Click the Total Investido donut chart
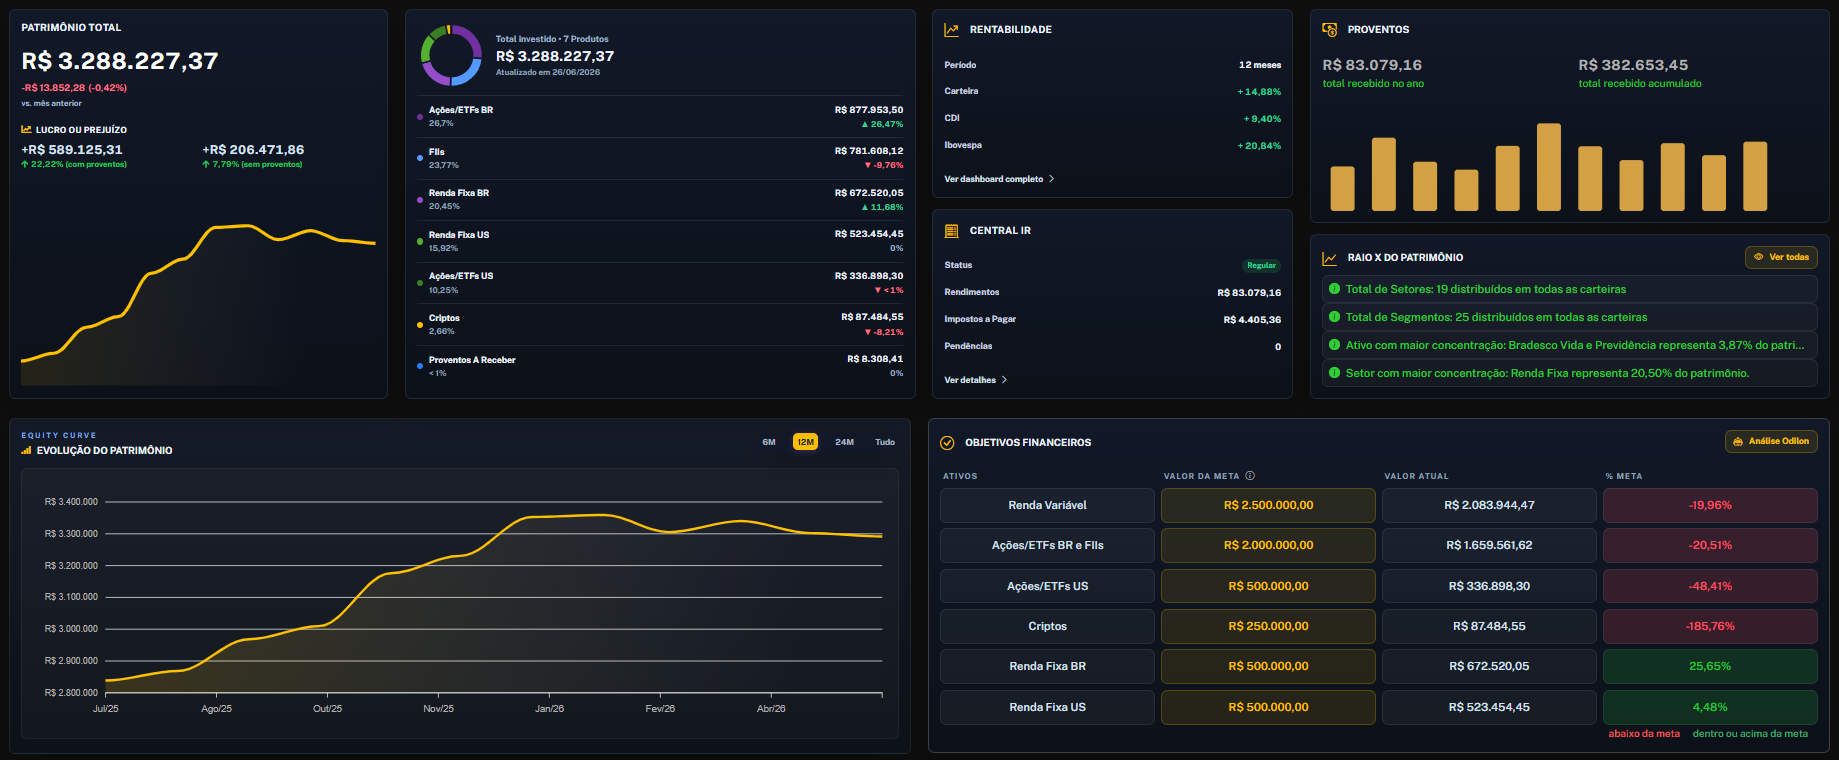 451,55
